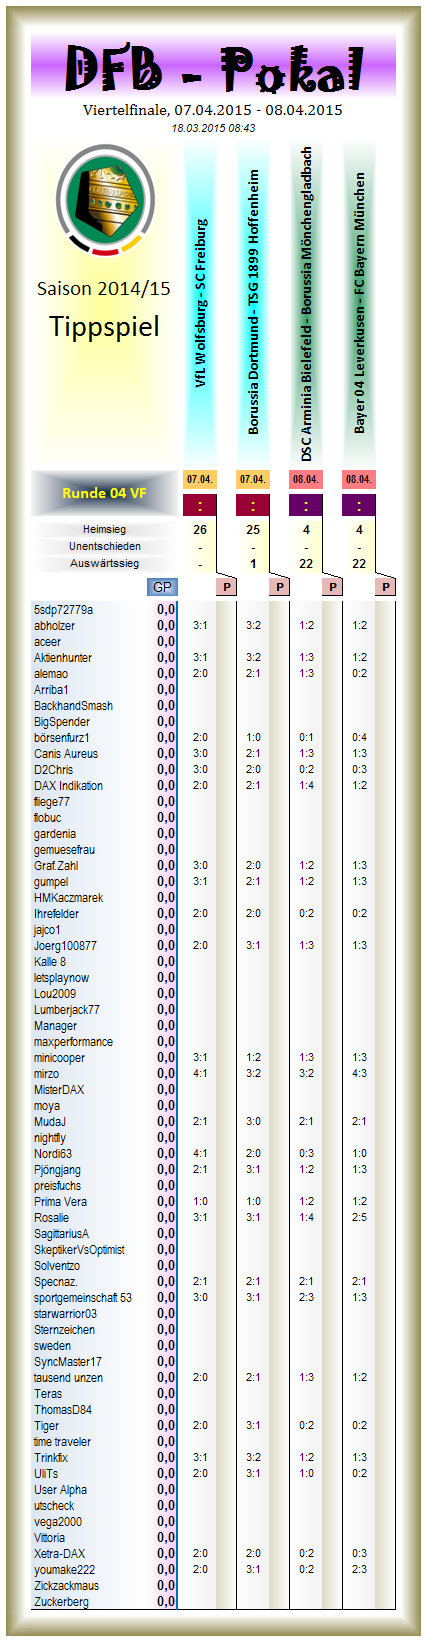Click the Heimsieg count 26
427x1642 pixels.
(x=200, y=529)
